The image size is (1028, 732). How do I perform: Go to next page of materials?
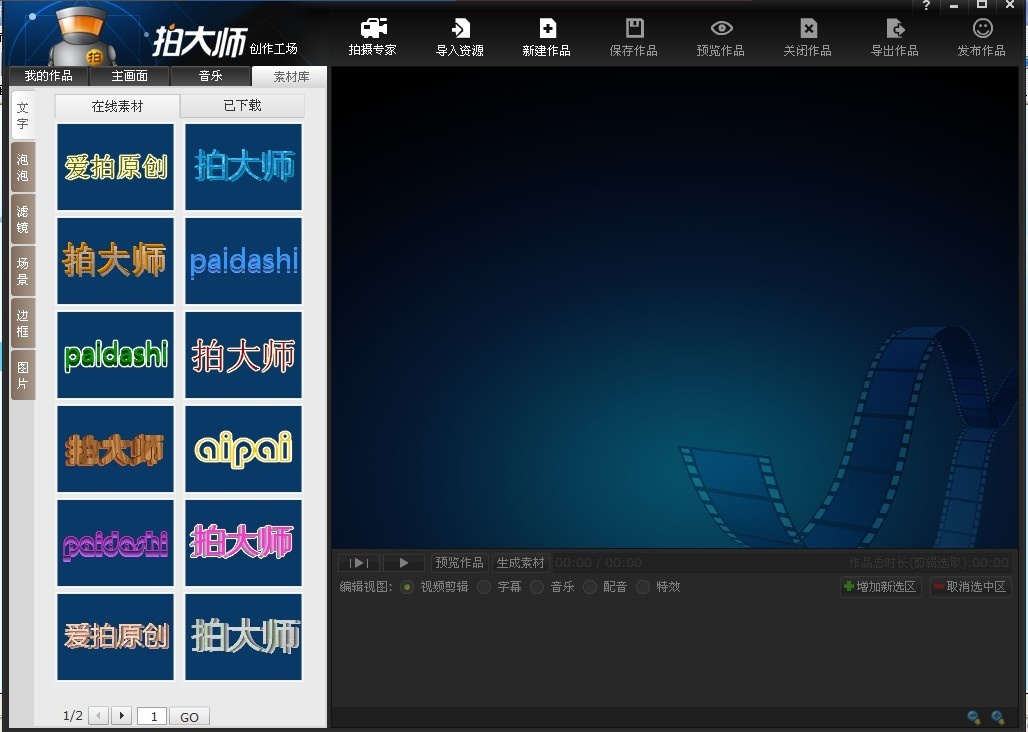[122, 716]
